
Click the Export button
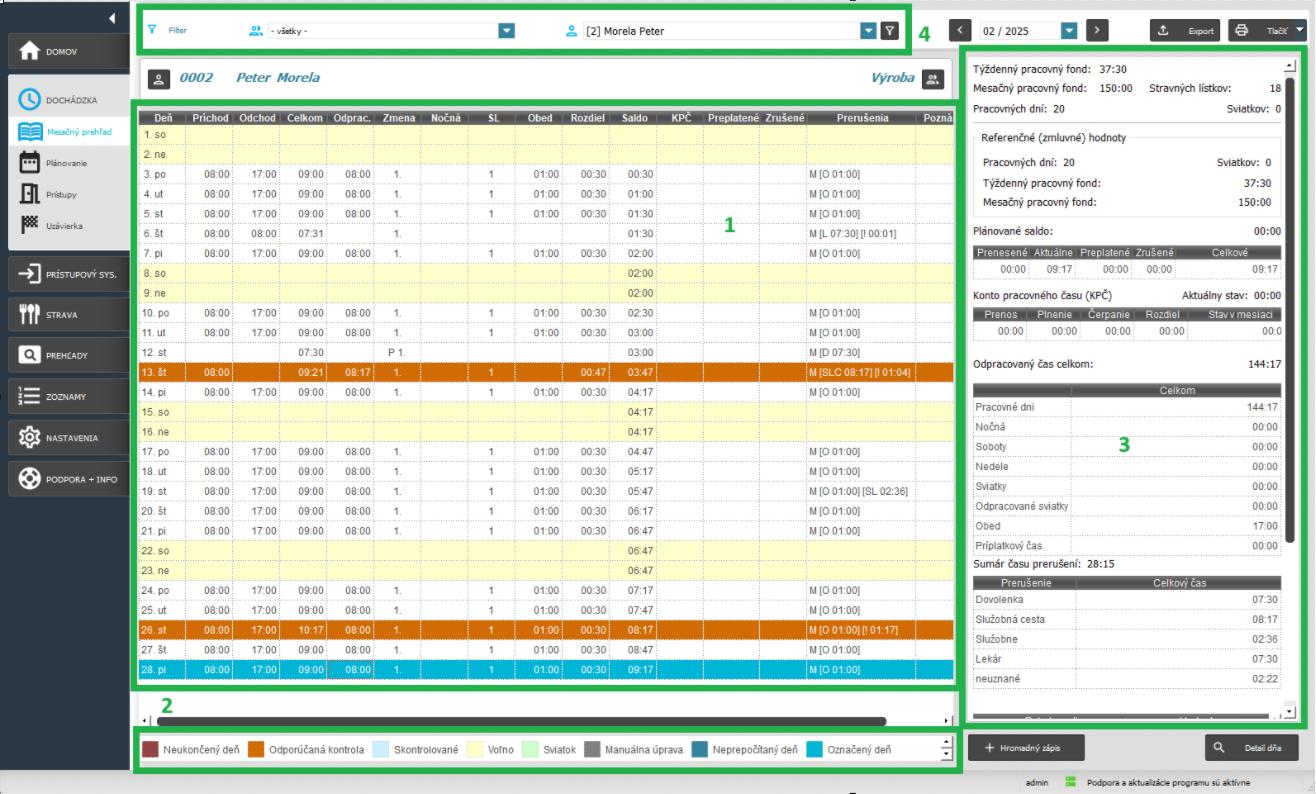coord(1186,31)
